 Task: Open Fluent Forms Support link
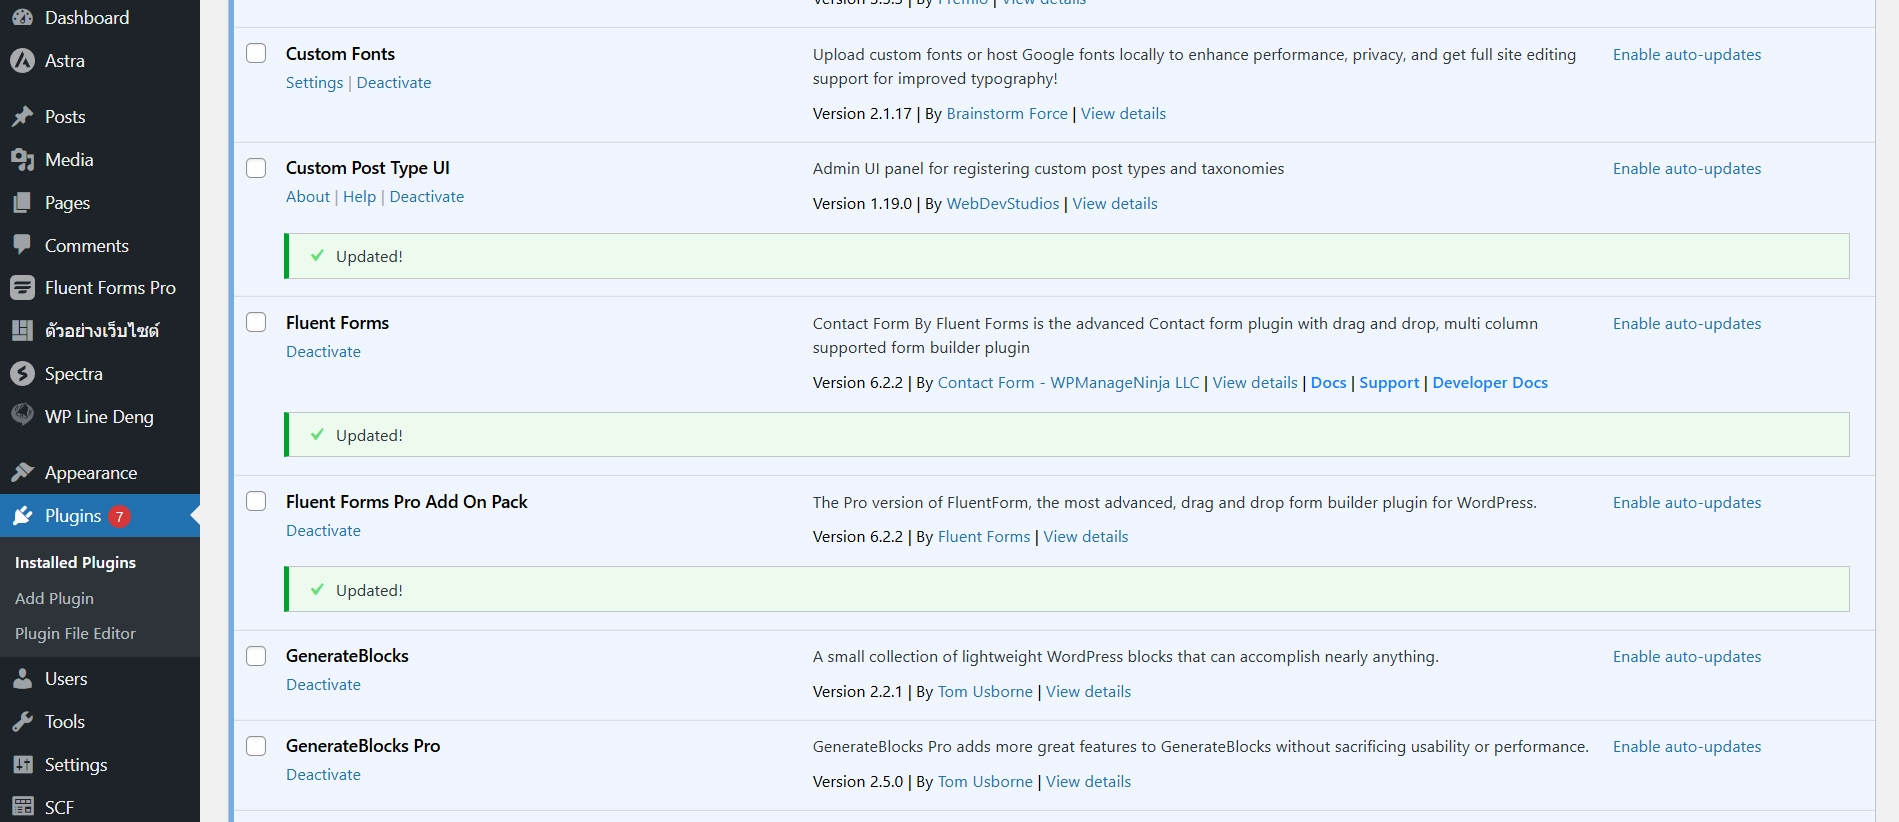(1389, 382)
